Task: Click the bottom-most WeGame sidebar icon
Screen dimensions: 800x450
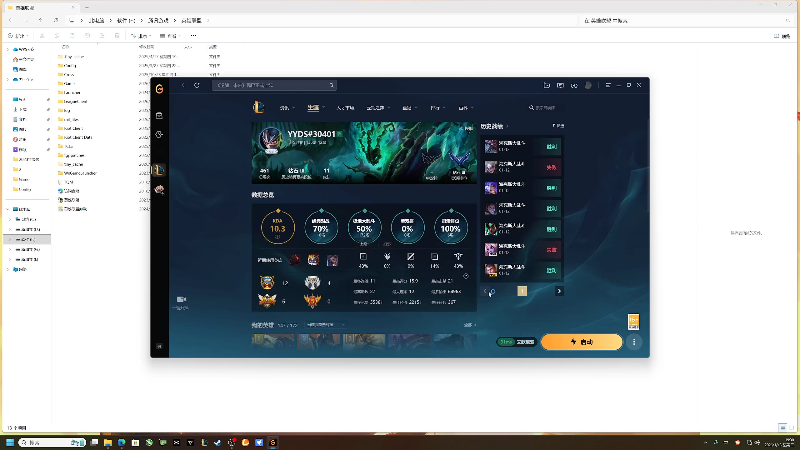Action: (x=159, y=346)
